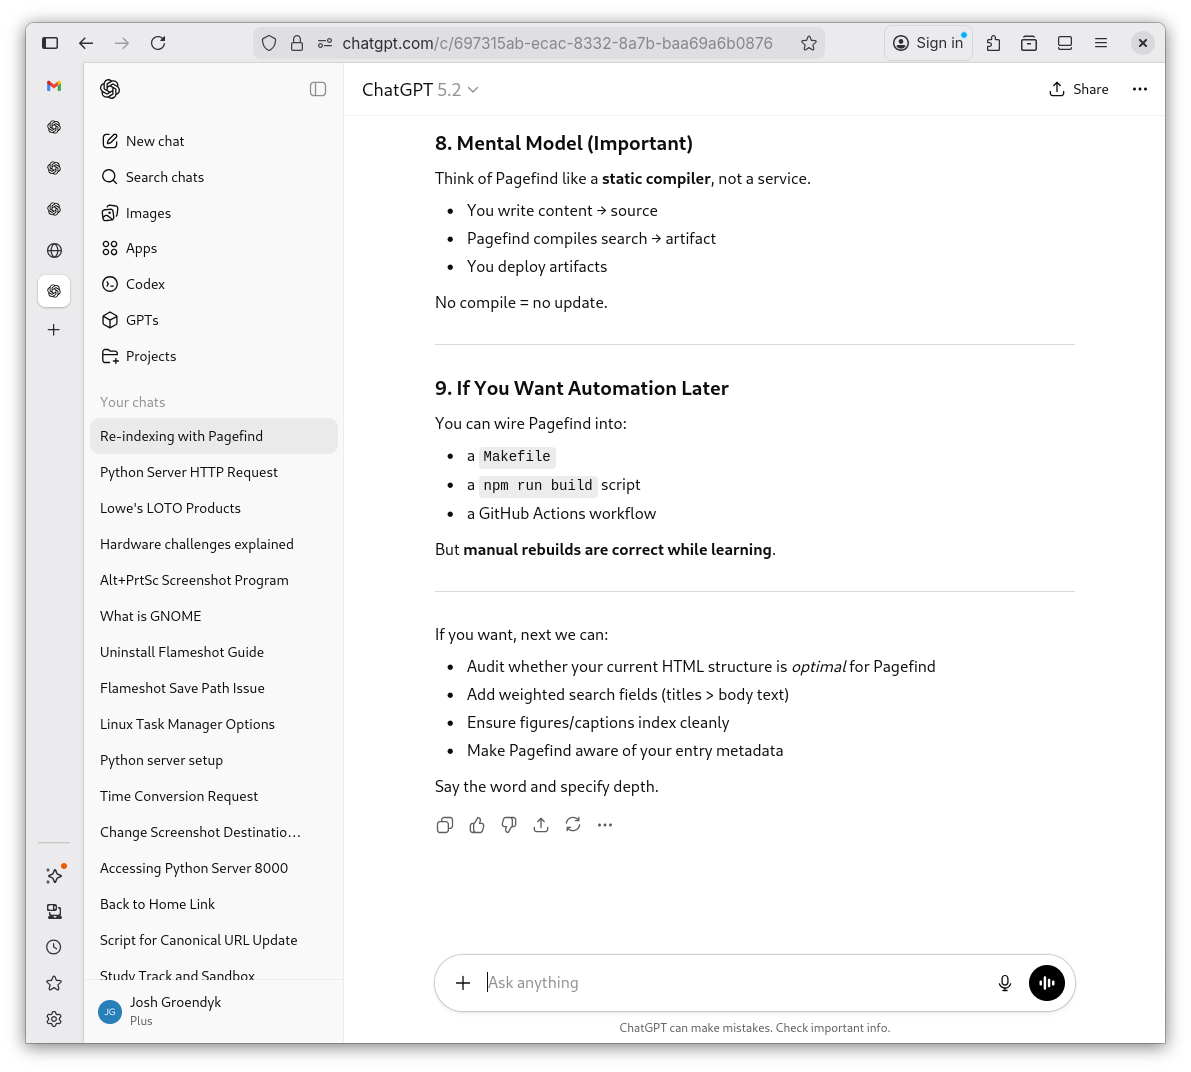Sign in to the browser account
The width and height of the screenshot is (1191, 1072).
(928, 43)
